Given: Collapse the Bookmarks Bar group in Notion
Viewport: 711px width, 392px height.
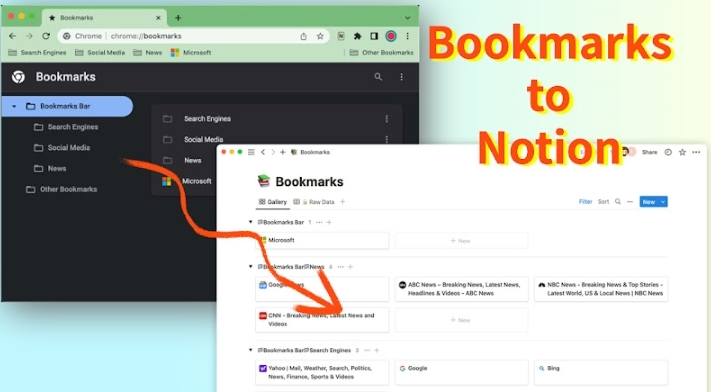Looking at the screenshot, I should tap(250, 222).
